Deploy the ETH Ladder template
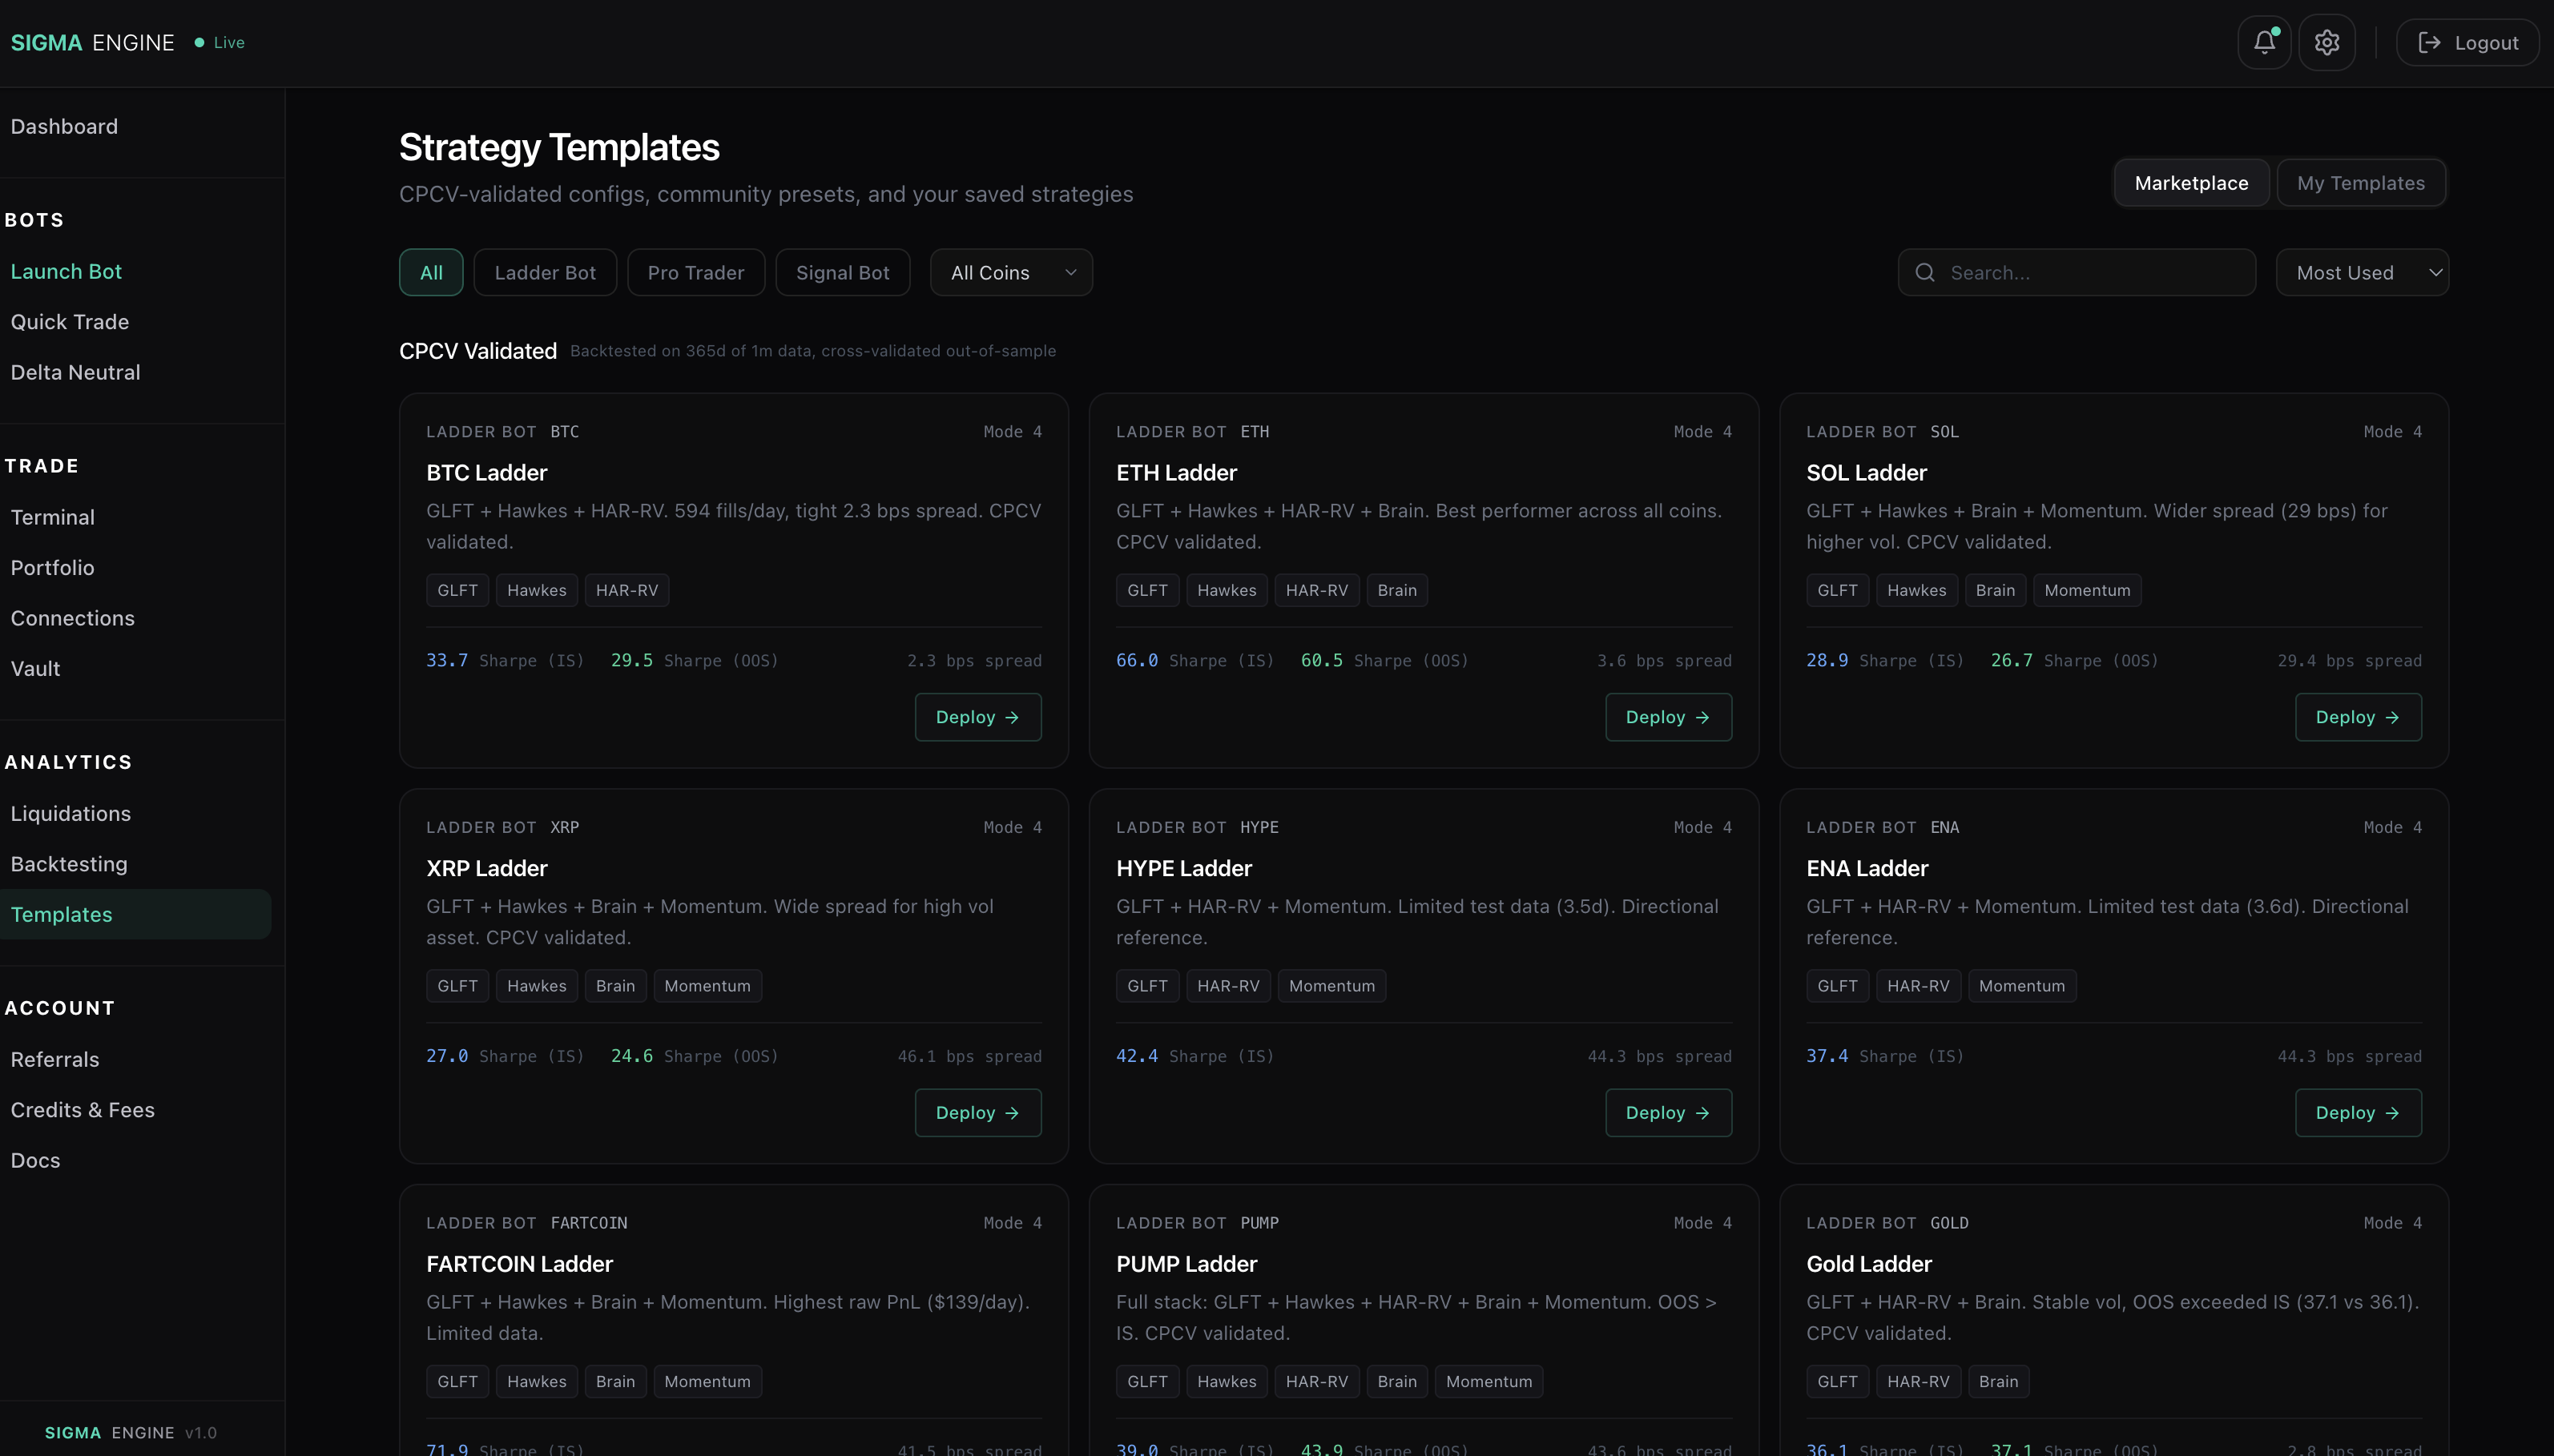The height and width of the screenshot is (1456, 2554). pyautogui.click(x=1668, y=717)
